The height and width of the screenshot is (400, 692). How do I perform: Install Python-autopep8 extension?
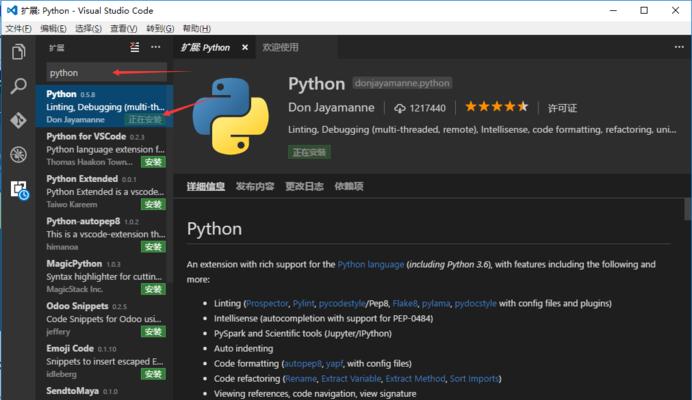coord(153,247)
